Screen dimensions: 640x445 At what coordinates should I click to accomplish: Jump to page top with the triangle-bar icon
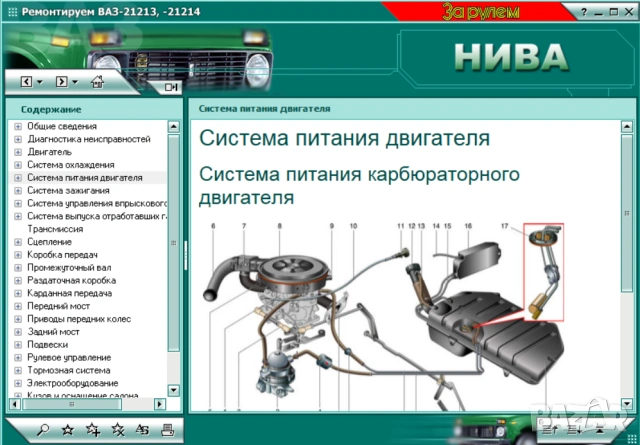[600, 429]
